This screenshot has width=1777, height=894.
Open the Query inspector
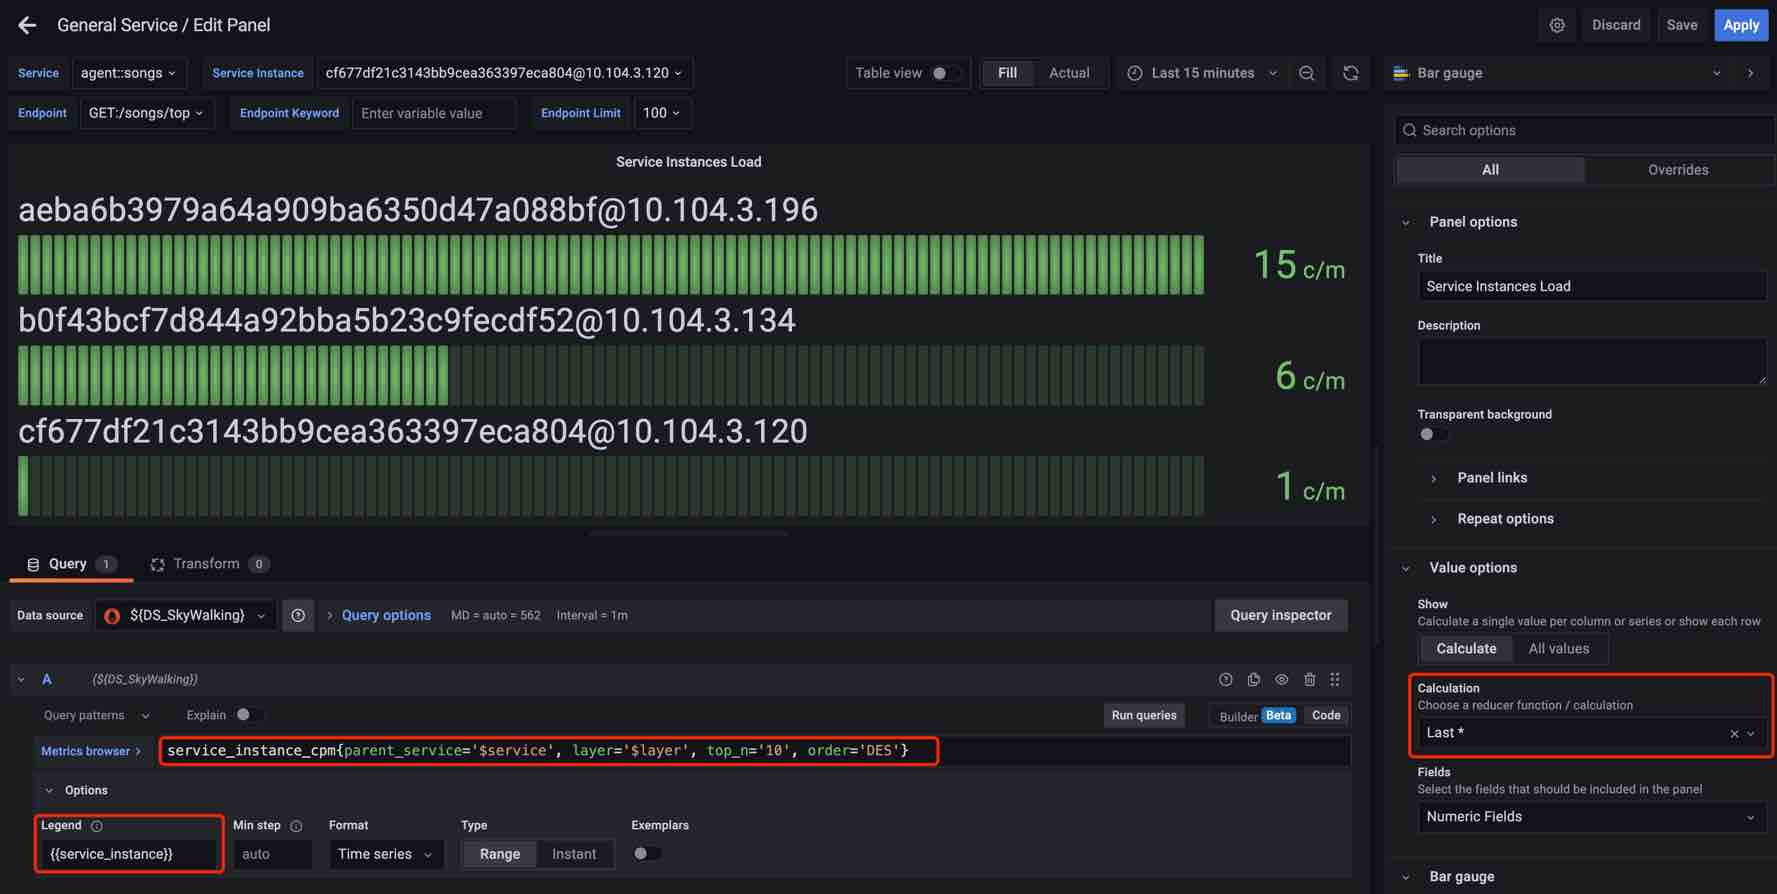1280,615
